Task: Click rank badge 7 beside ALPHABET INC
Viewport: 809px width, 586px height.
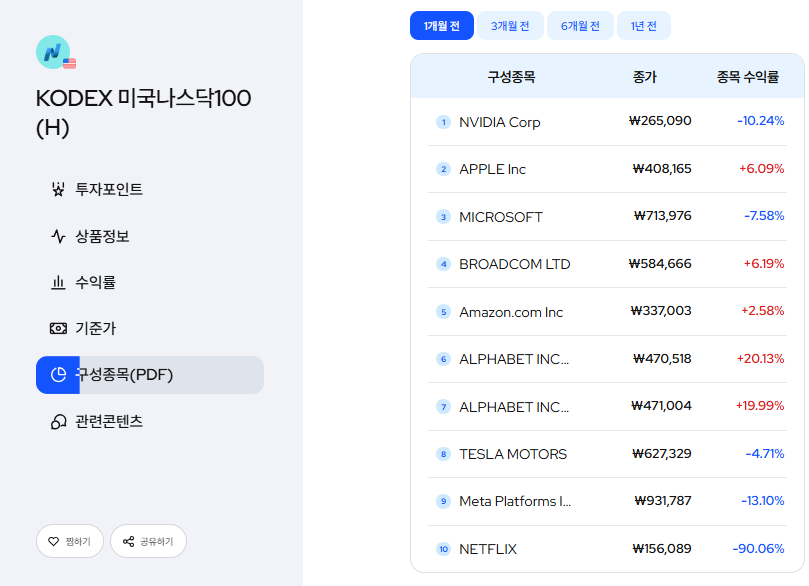Action: pyautogui.click(x=443, y=406)
